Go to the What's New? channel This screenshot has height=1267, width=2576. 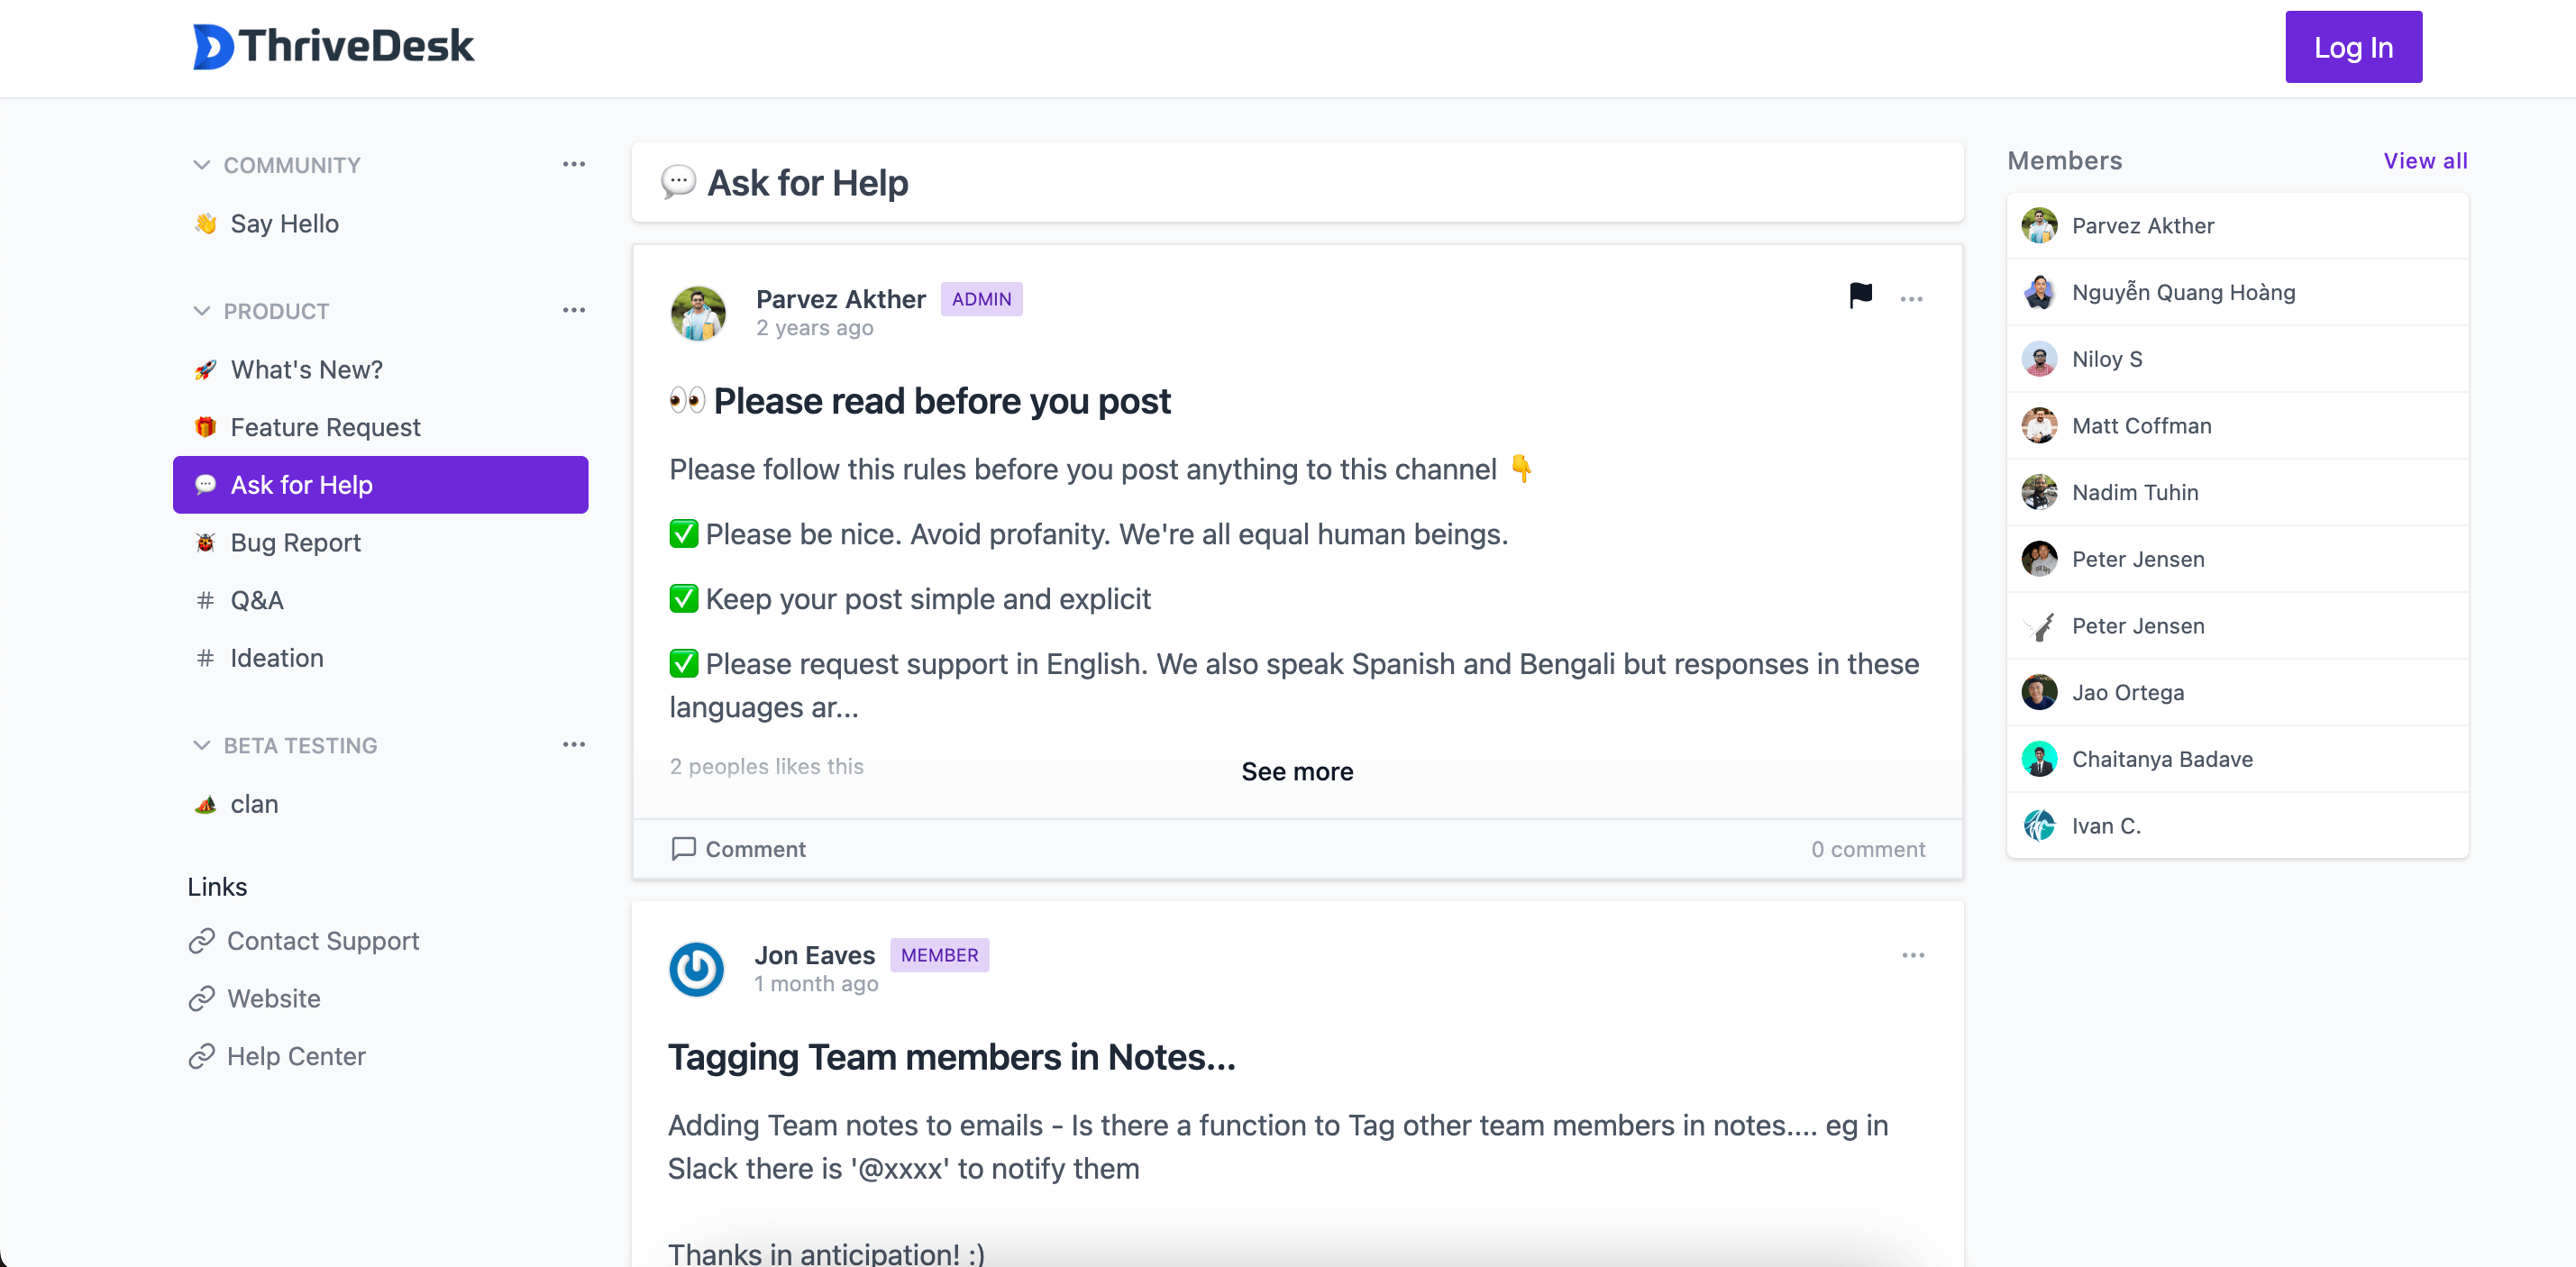pyautogui.click(x=380, y=369)
